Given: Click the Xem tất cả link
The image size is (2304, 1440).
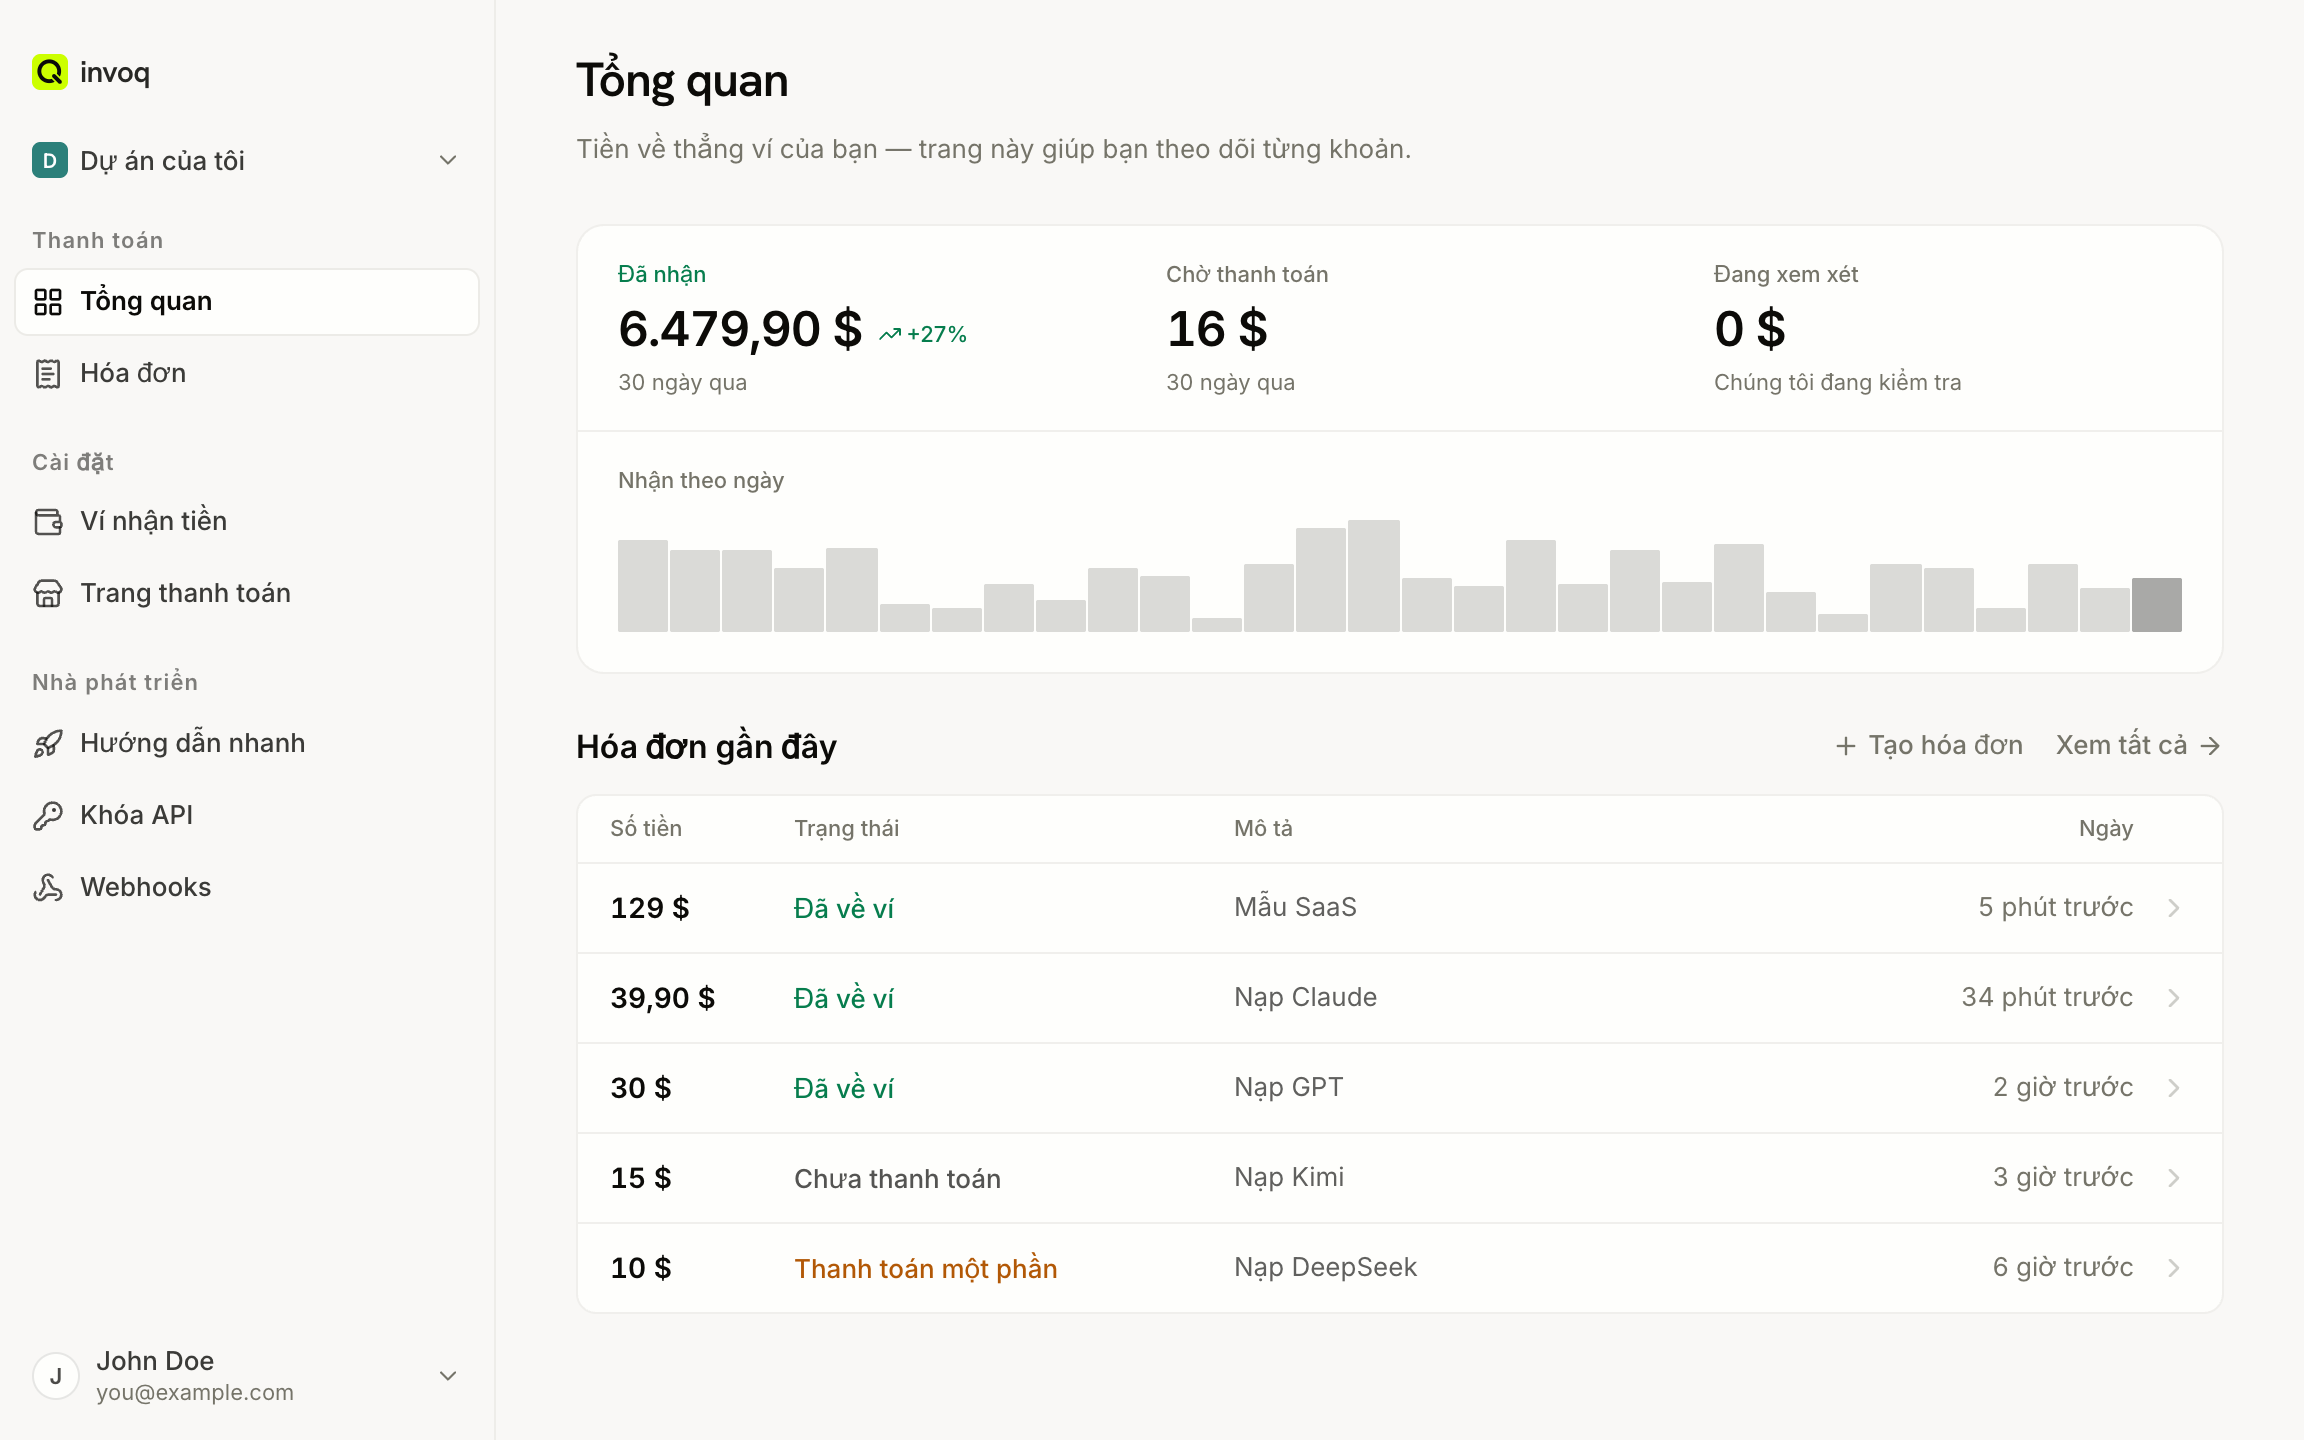Looking at the screenshot, I should [x=2138, y=746].
